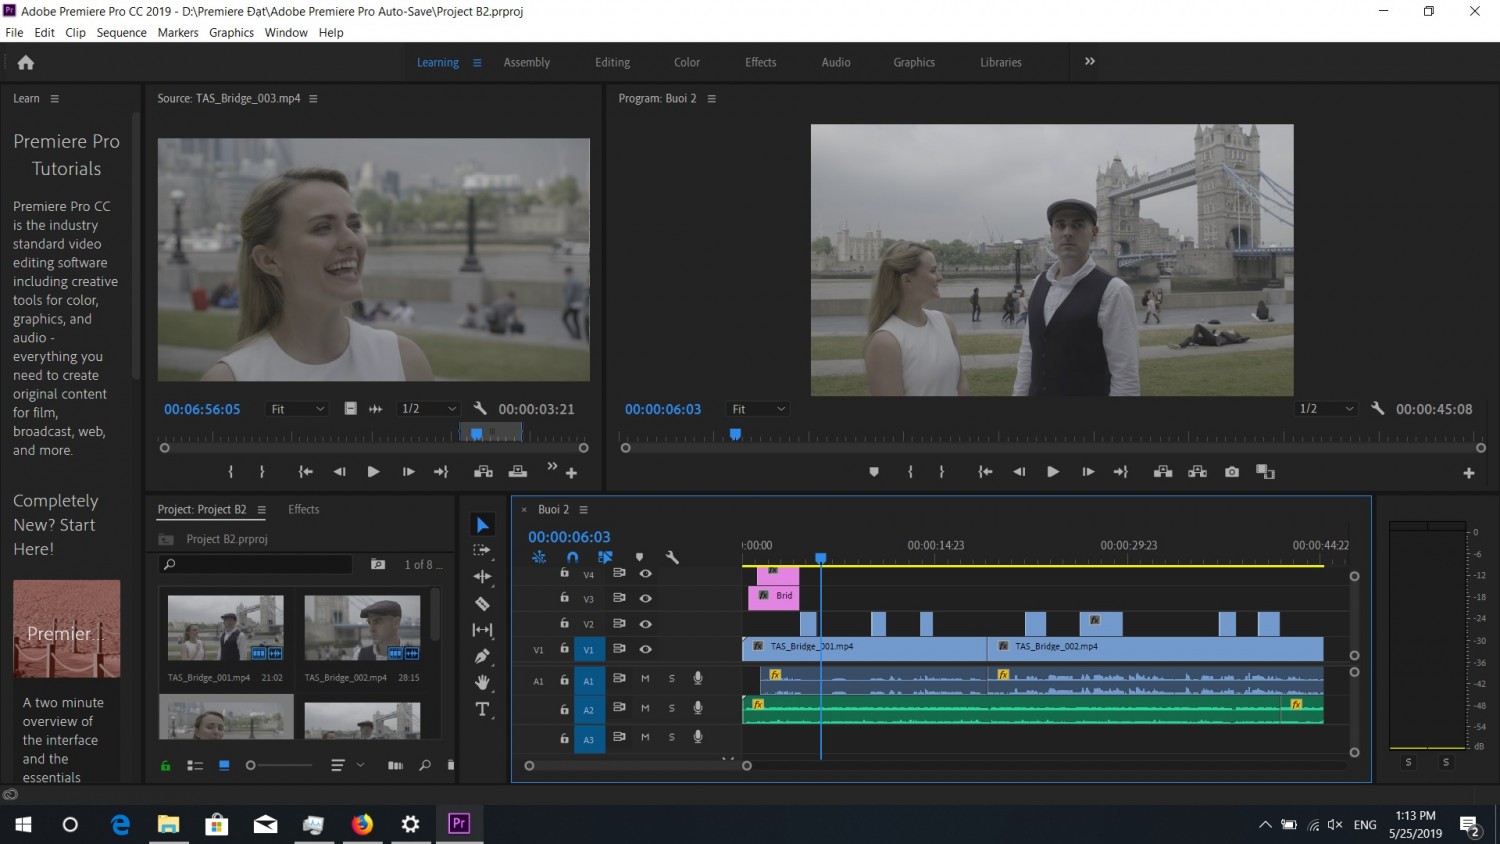
Task: Select the Pen tool
Action: pyautogui.click(x=482, y=656)
